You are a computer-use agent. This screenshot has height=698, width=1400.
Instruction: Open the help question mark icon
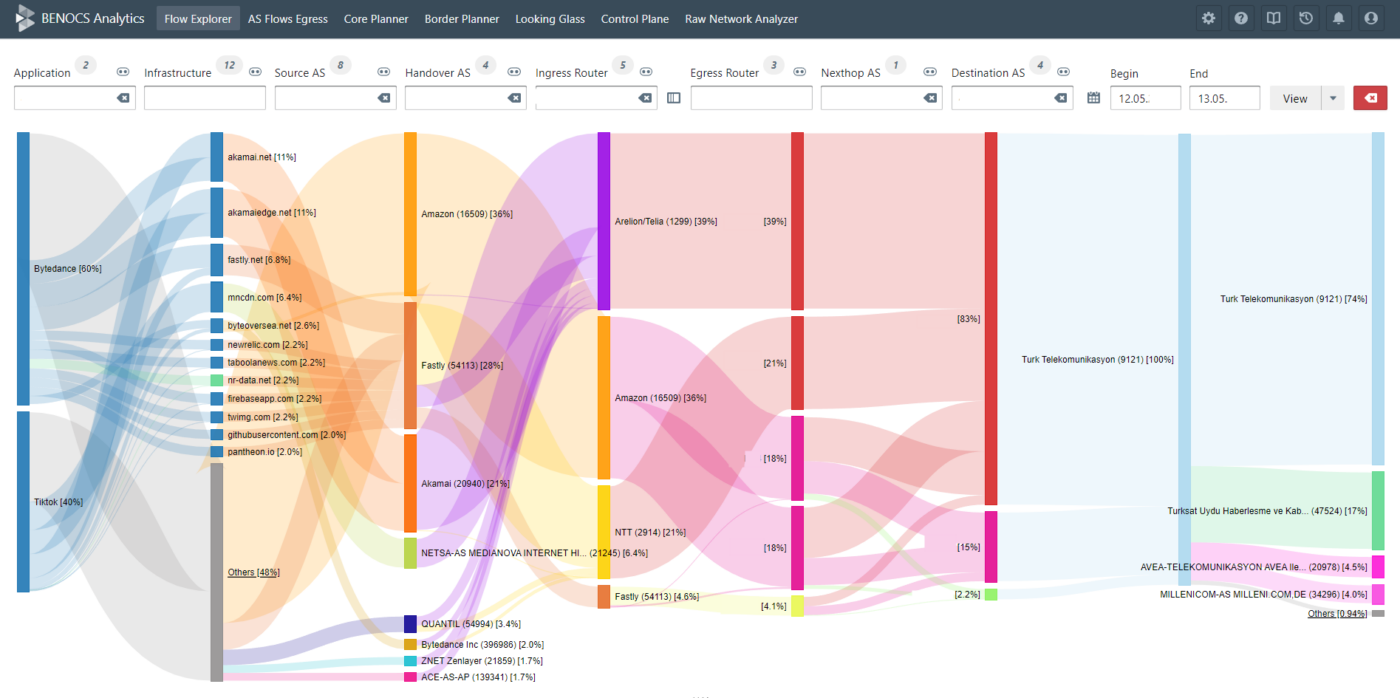point(1241,18)
